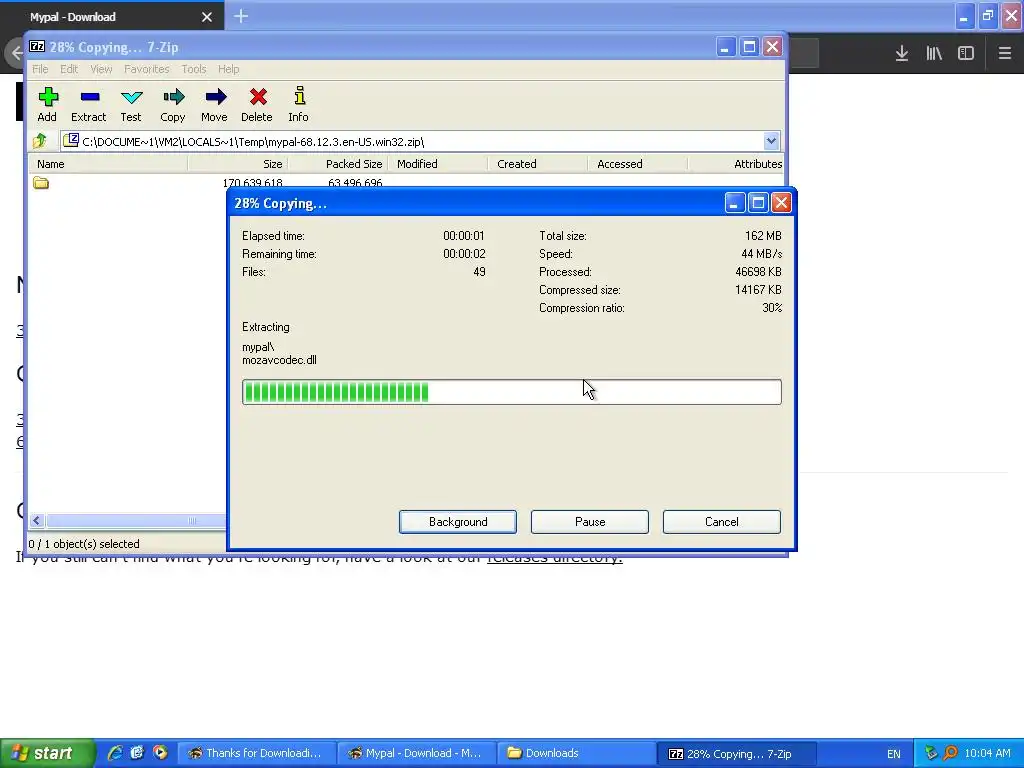Open the Edit menu in 7-Zip
The width and height of the screenshot is (1024, 768).
click(x=69, y=69)
